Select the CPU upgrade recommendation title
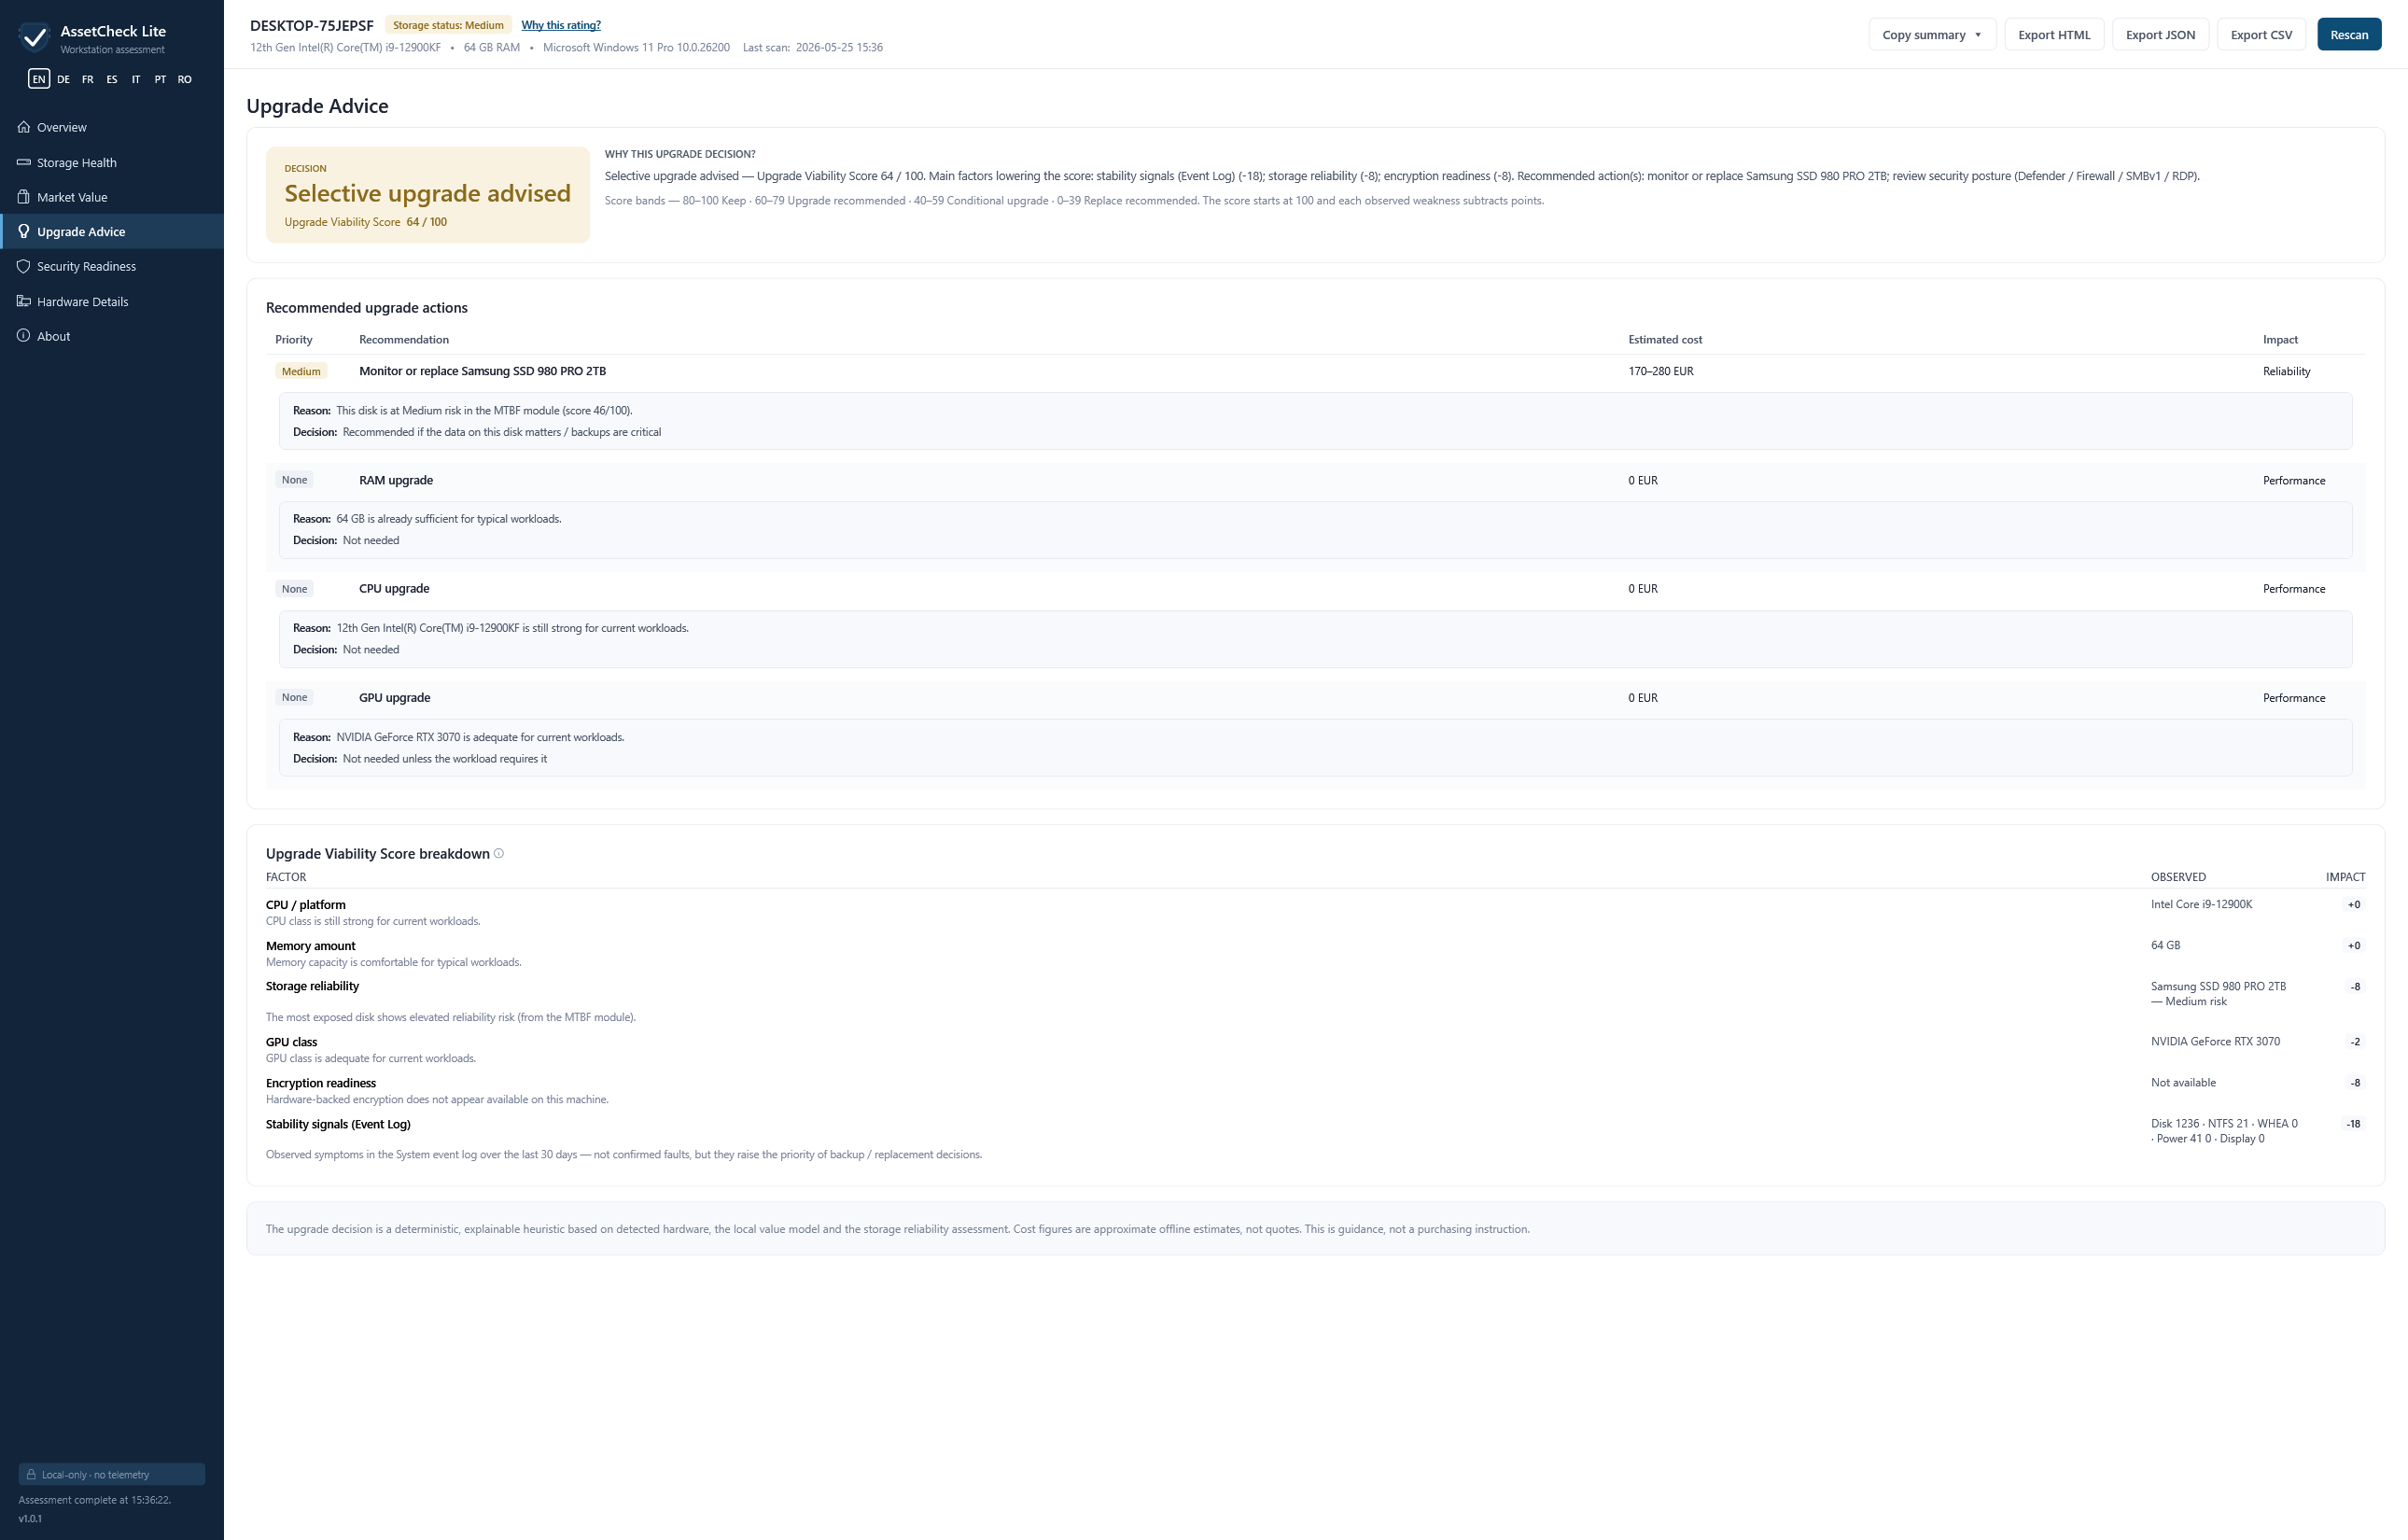This screenshot has height=1540, width=2408. 394,589
